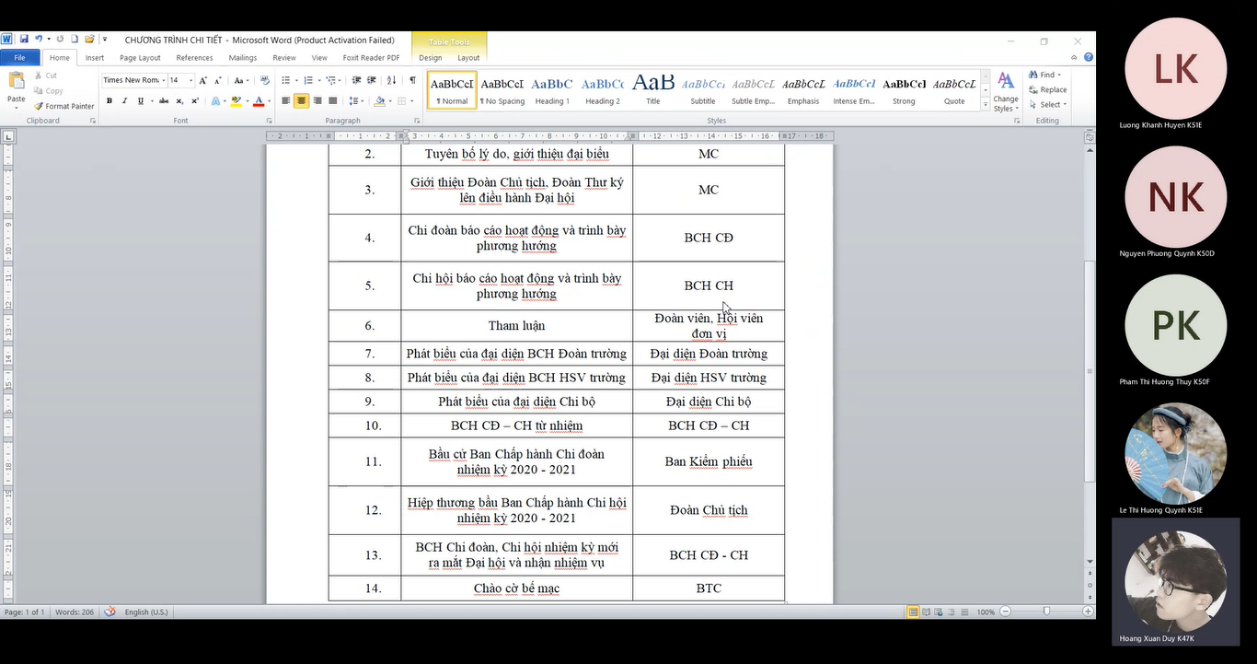Toggle Justify alignment
The image size is (1257, 664).
[333, 101]
